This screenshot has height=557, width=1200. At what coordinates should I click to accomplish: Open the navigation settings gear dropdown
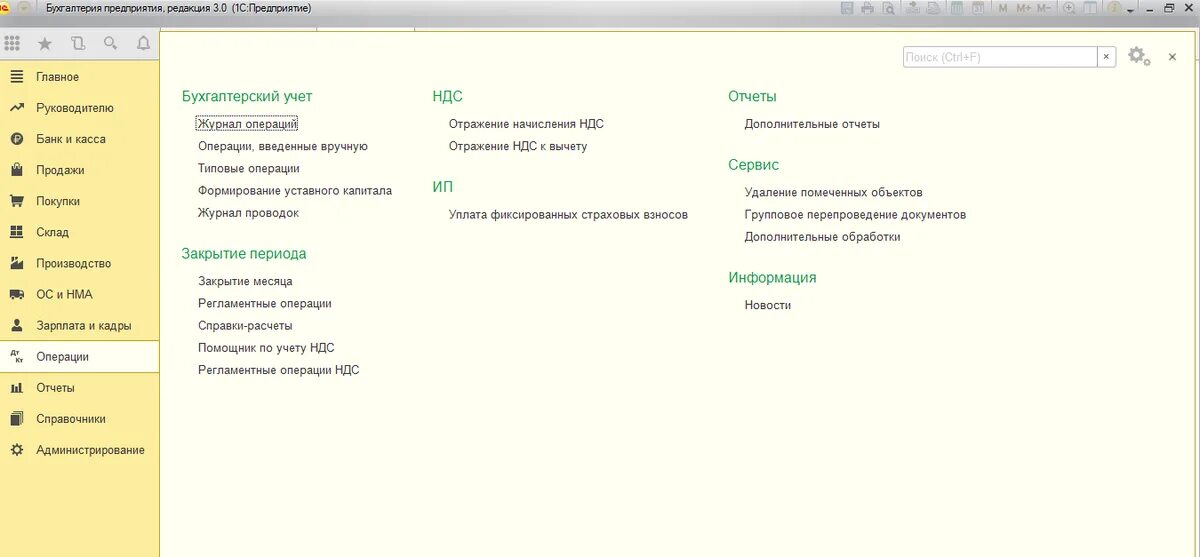coord(1139,57)
